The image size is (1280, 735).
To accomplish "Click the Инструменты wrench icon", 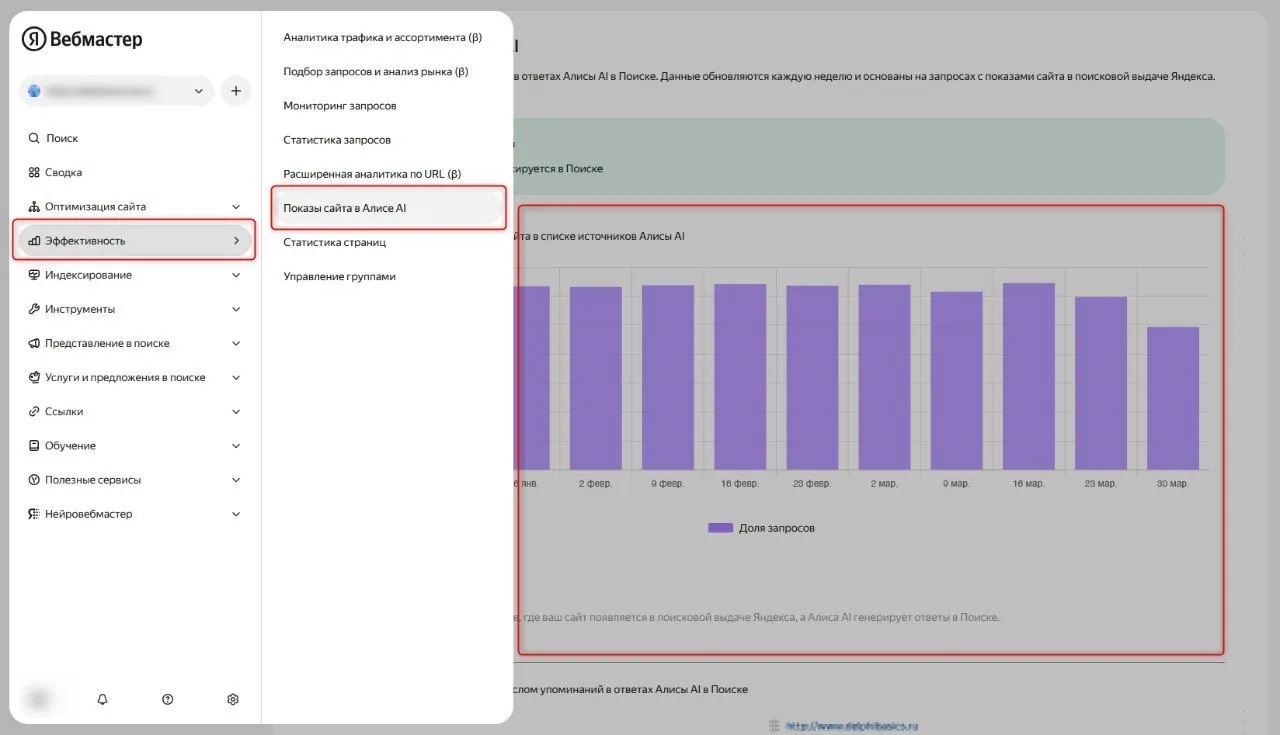I will tap(34, 309).
